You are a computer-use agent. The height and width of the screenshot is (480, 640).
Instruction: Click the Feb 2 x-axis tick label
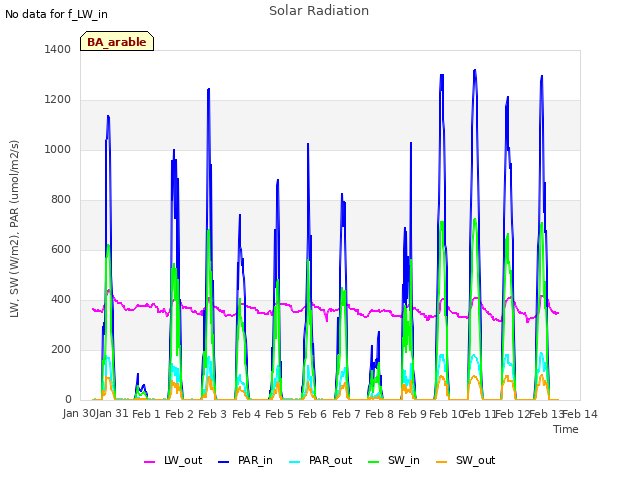179,414
